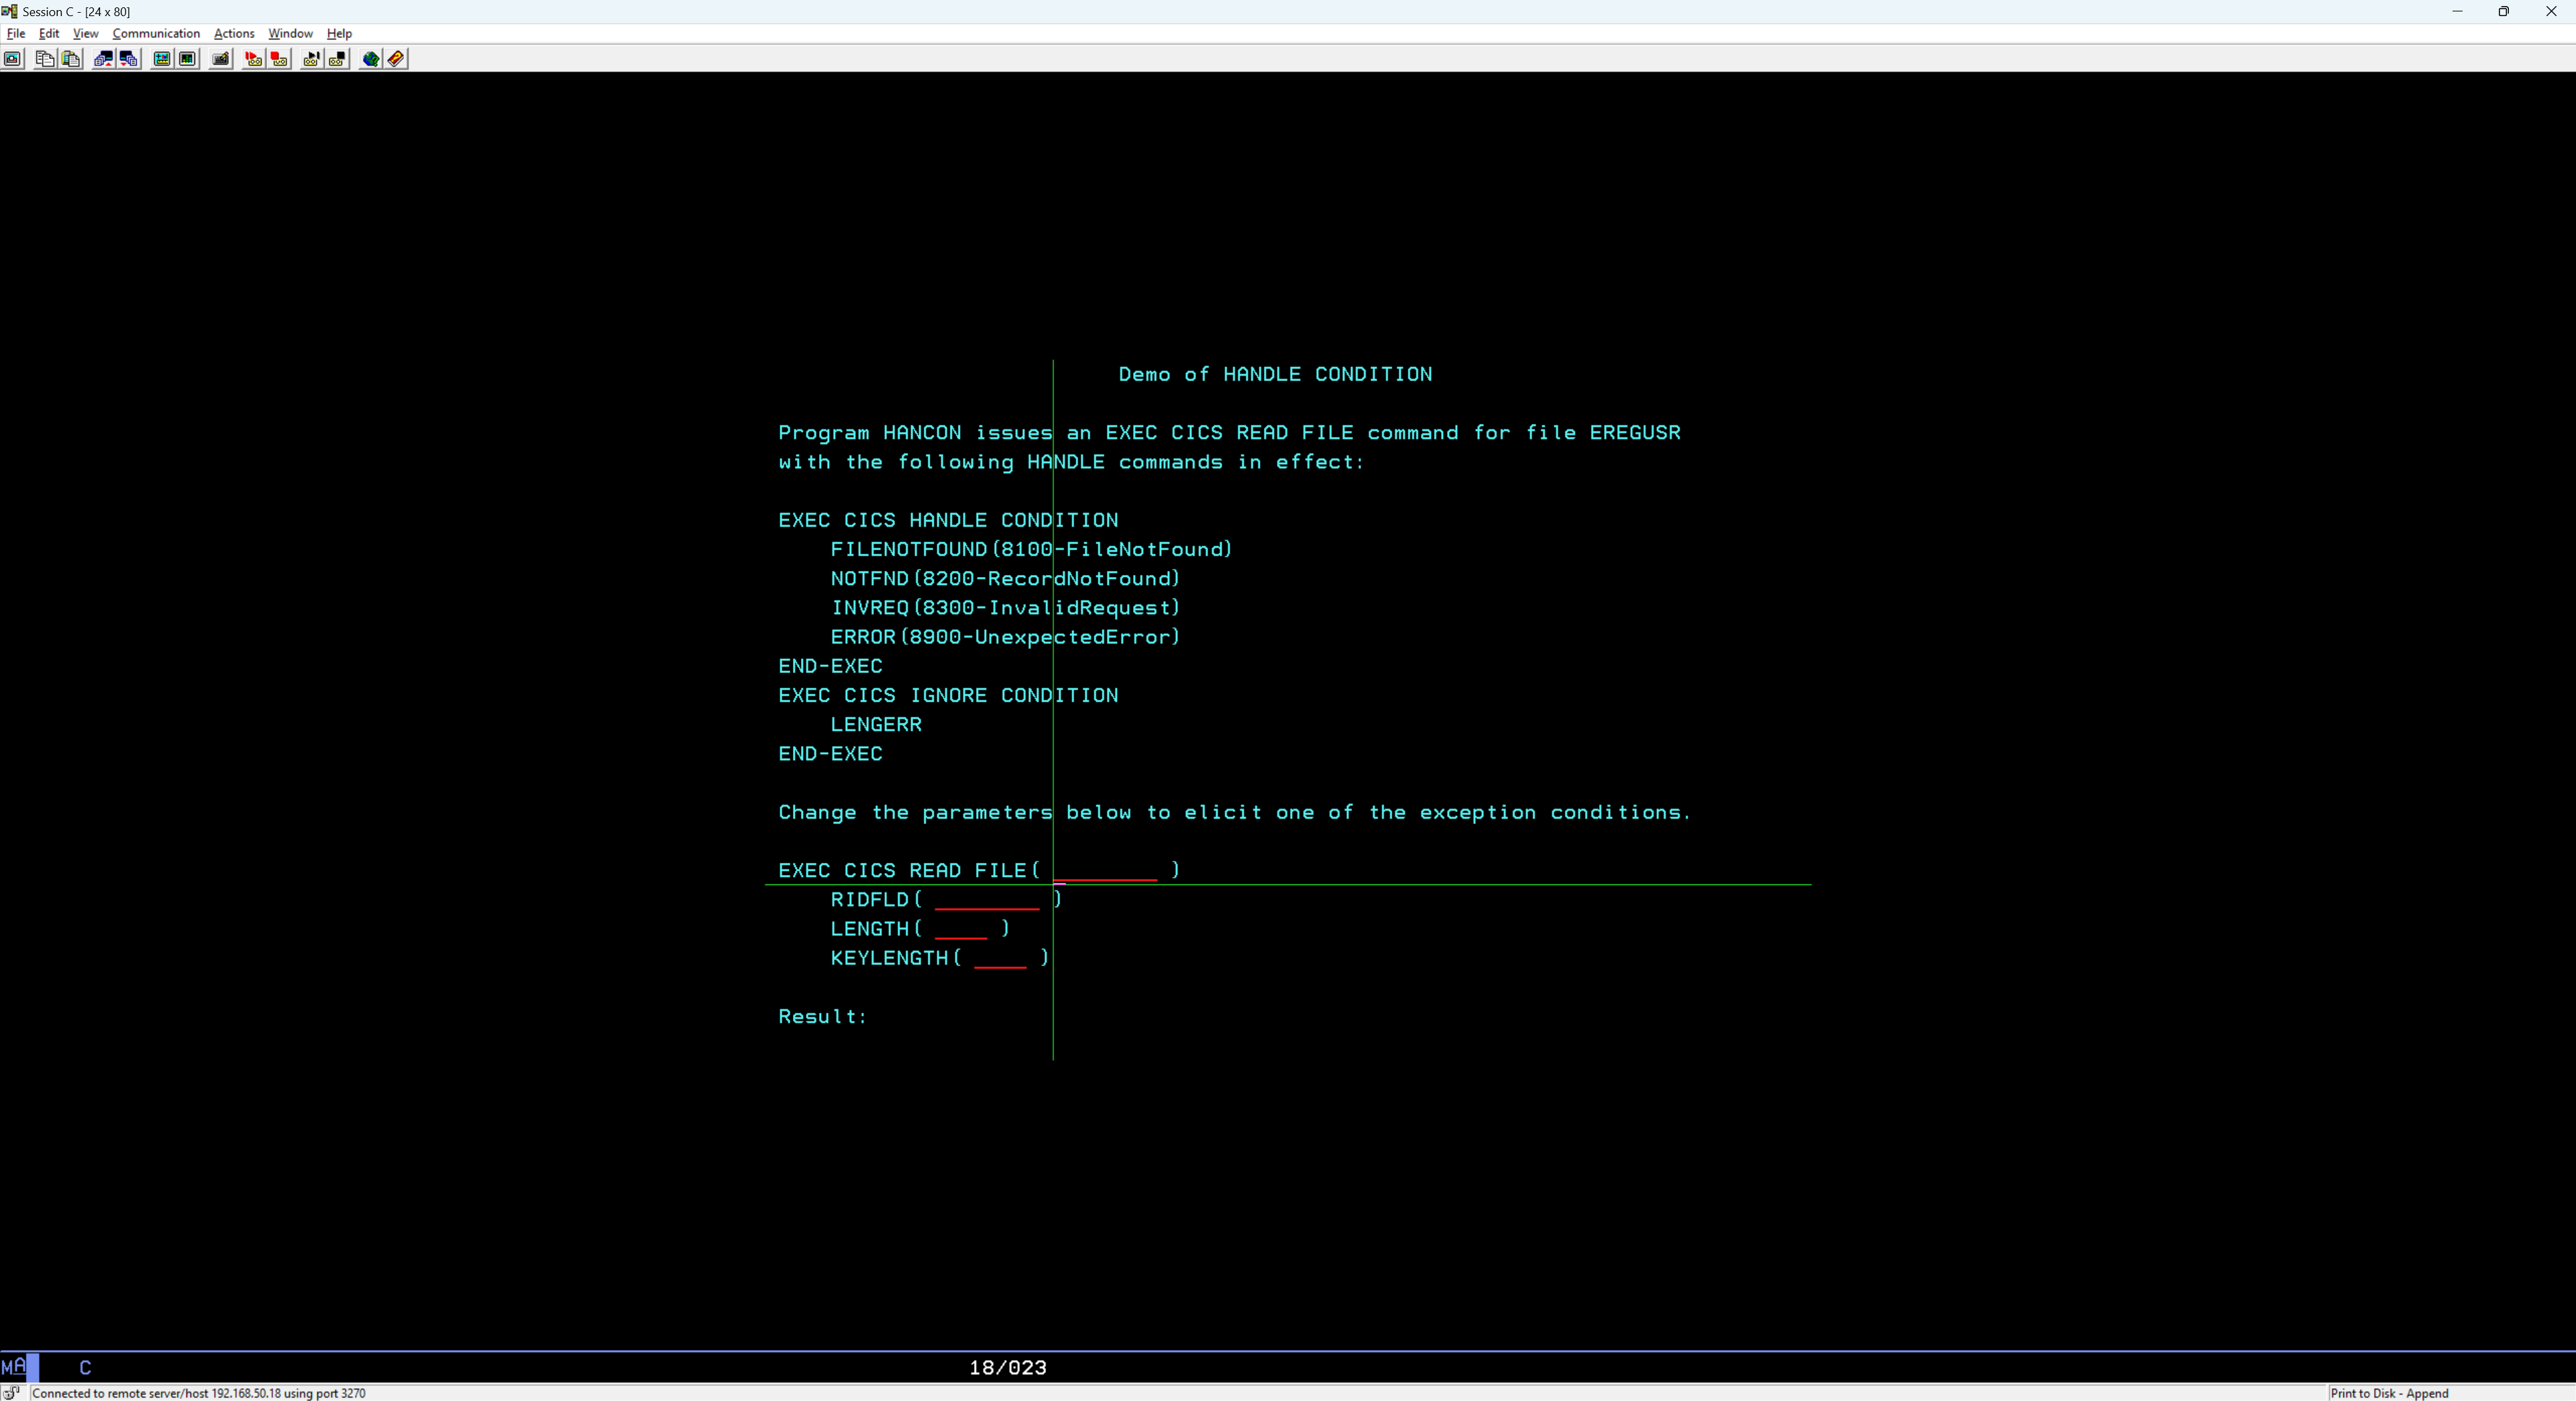Click the 'Connected to remote server' status text
2576x1401 pixels.
tap(199, 1393)
